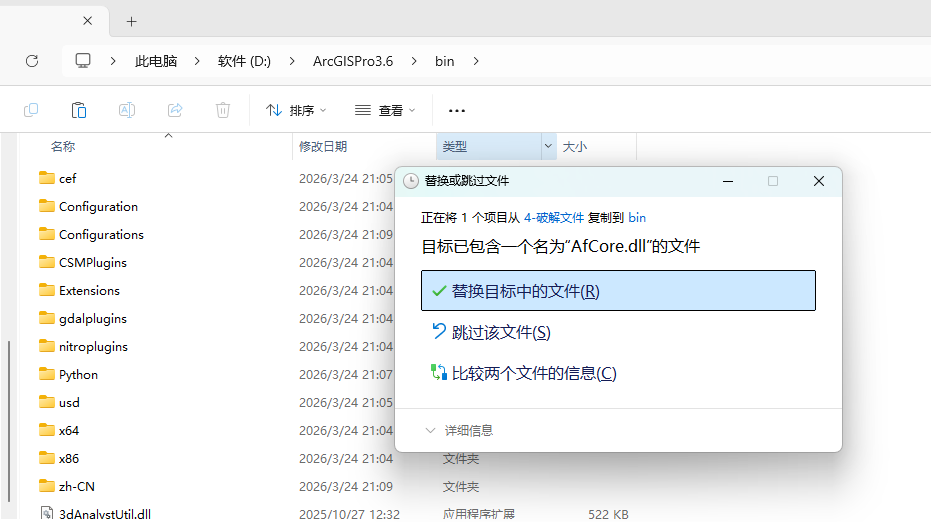
Task: Click the share icon in the toolbar
Action: pyautogui.click(x=175, y=110)
